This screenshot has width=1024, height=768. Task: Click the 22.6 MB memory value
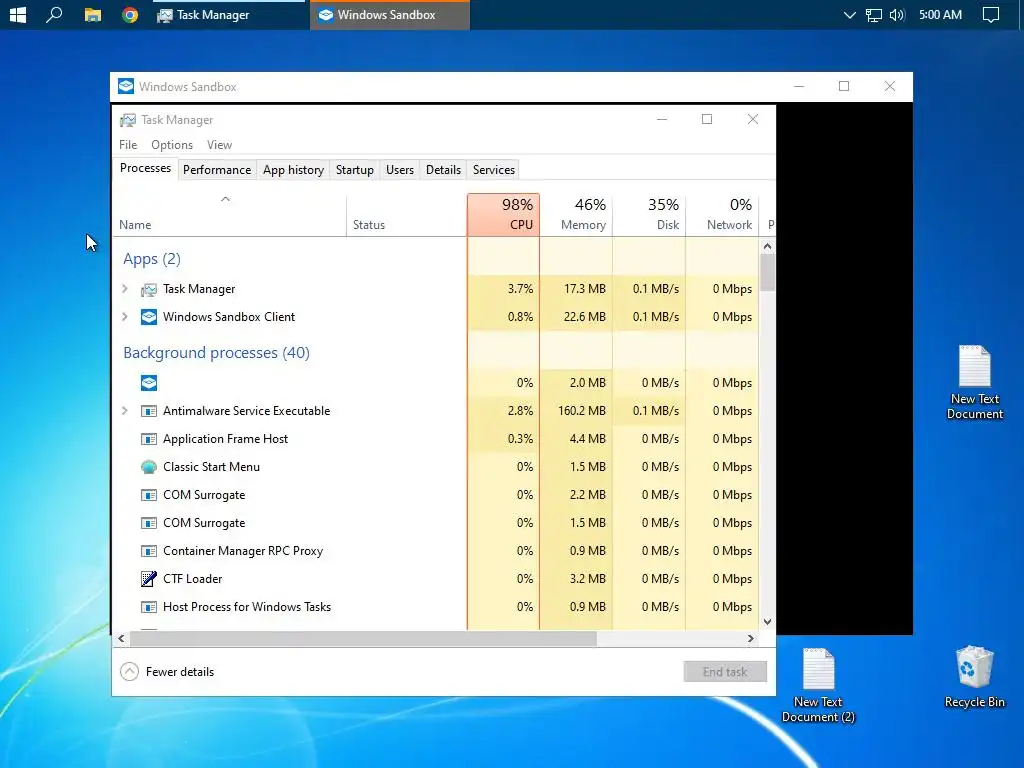click(x=585, y=317)
